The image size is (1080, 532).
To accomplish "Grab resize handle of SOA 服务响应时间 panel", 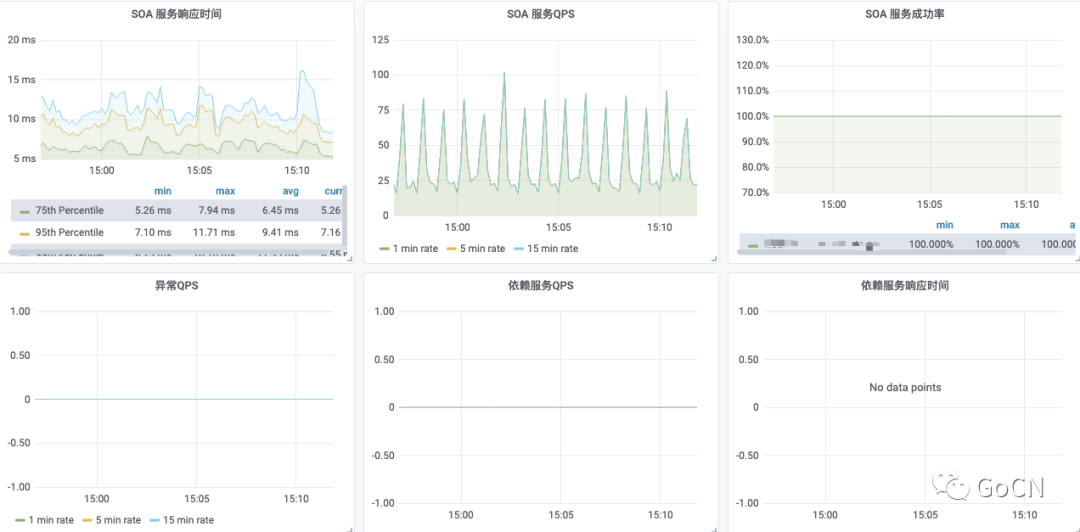I will (350, 258).
